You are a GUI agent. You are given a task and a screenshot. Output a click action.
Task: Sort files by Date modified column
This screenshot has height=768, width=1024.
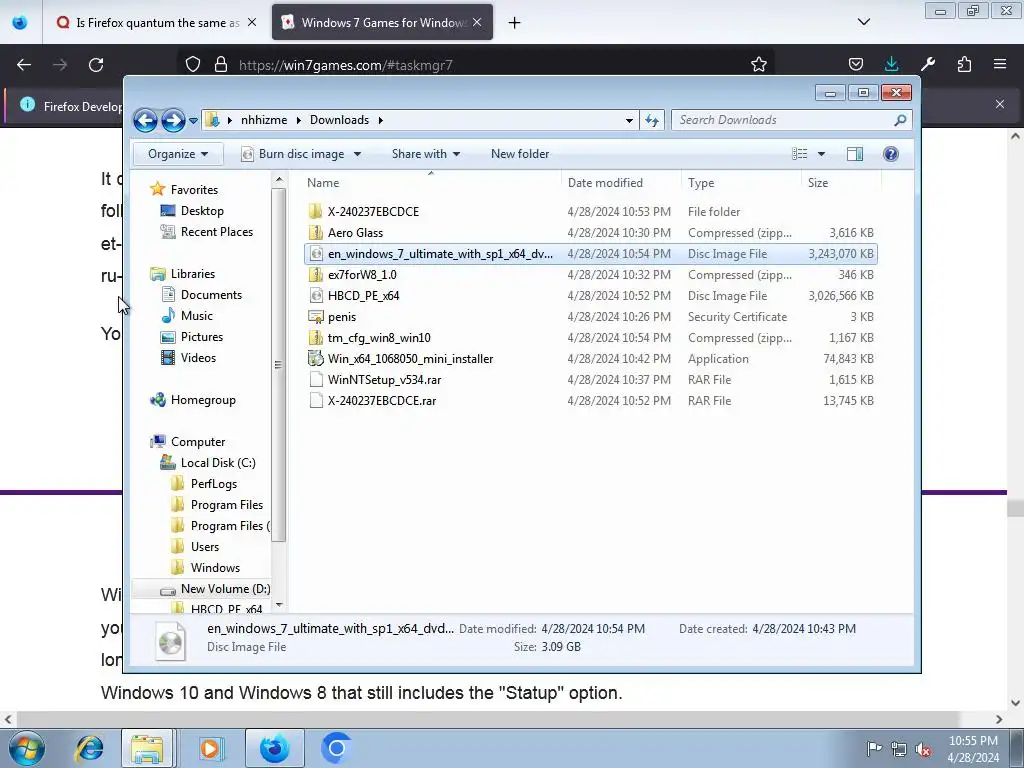click(605, 183)
